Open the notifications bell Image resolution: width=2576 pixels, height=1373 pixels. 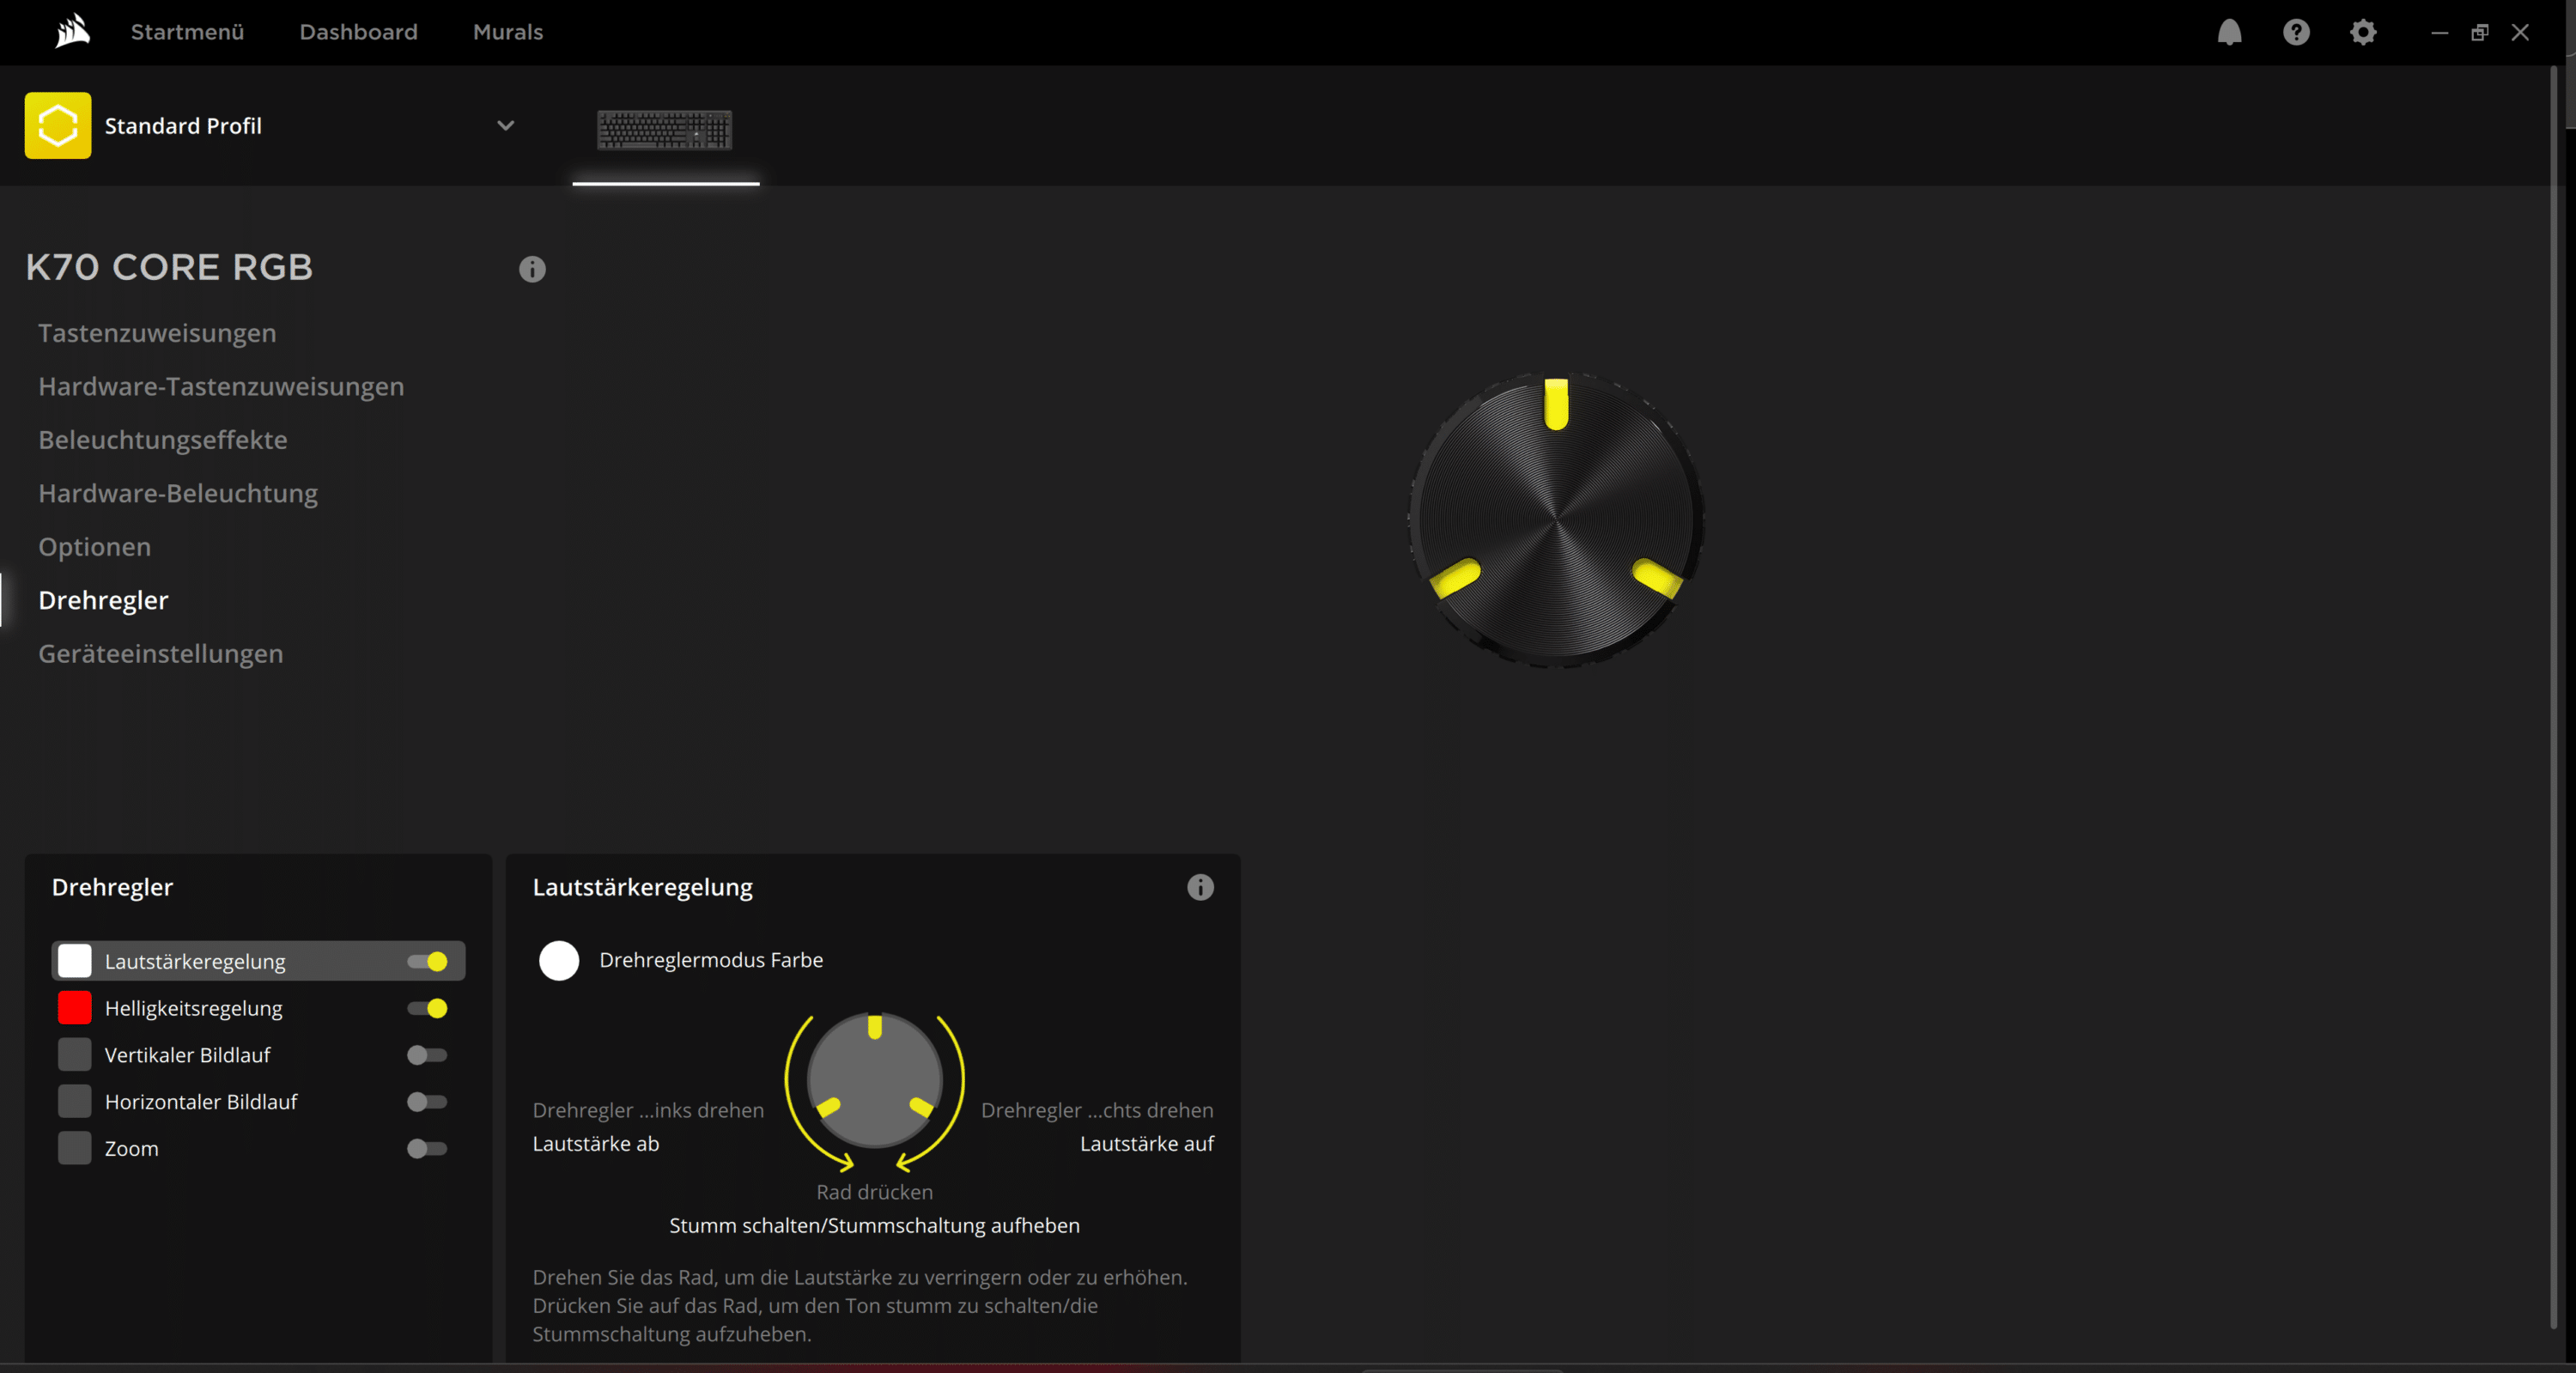(x=2229, y=32)
